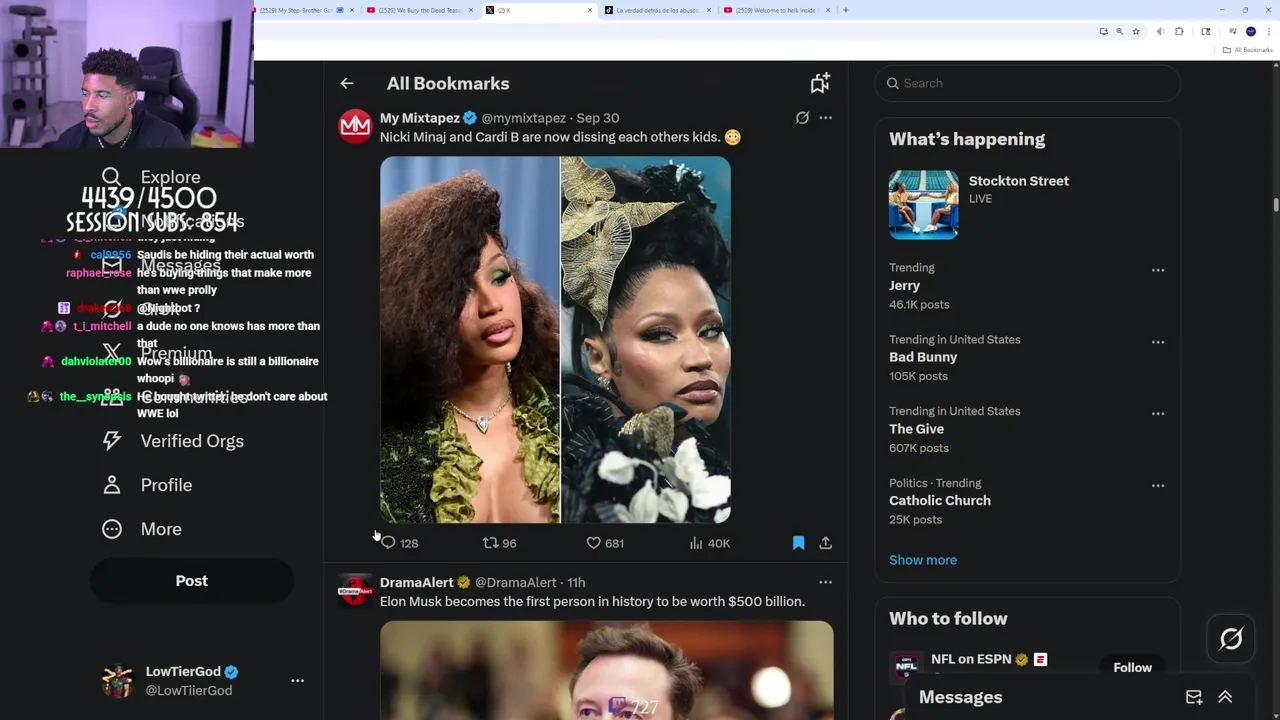The image size is (1280, 720).
Task: Click the browser zoom magnifier icon
Action: [1119, 32]
